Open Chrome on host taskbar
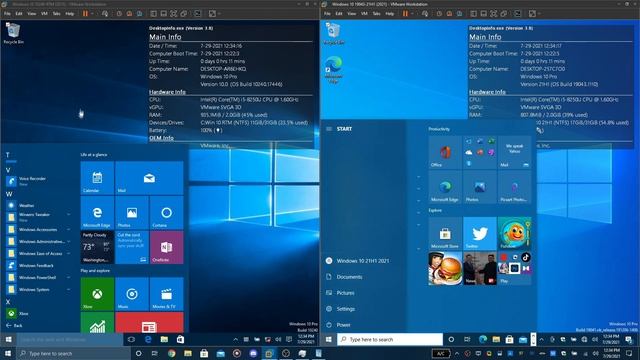The height and width of the screenshot is (360, 640). (172, 353)
